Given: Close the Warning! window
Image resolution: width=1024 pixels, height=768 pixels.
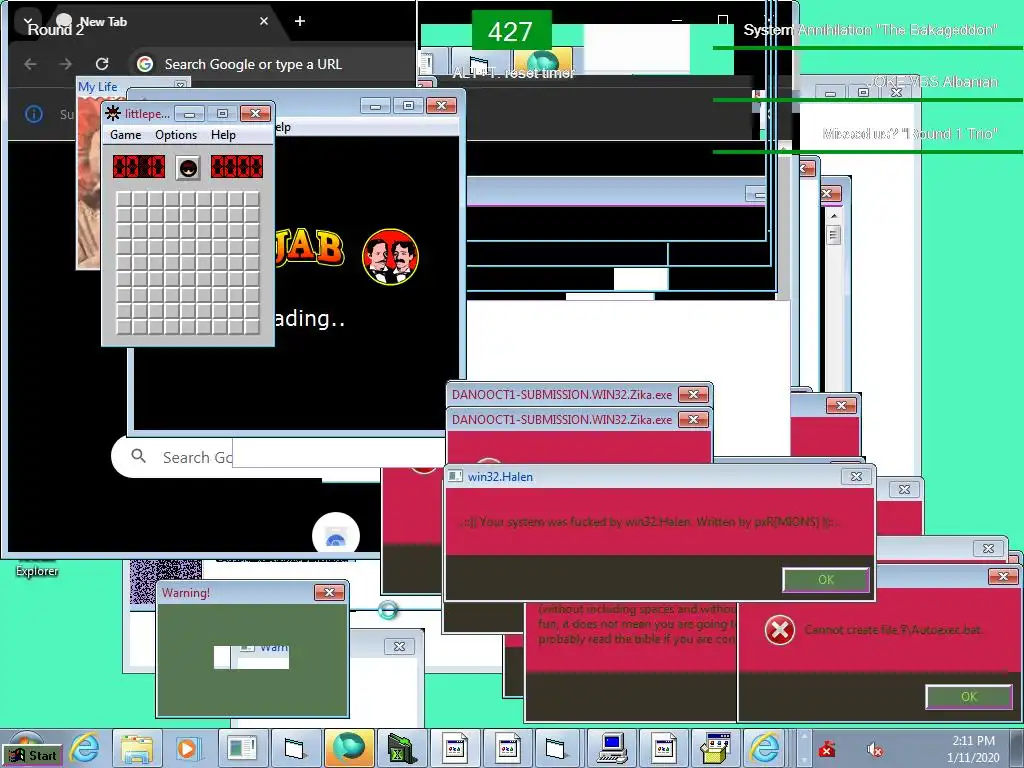Looking at the screenshot, I should (x=329, y=592).
